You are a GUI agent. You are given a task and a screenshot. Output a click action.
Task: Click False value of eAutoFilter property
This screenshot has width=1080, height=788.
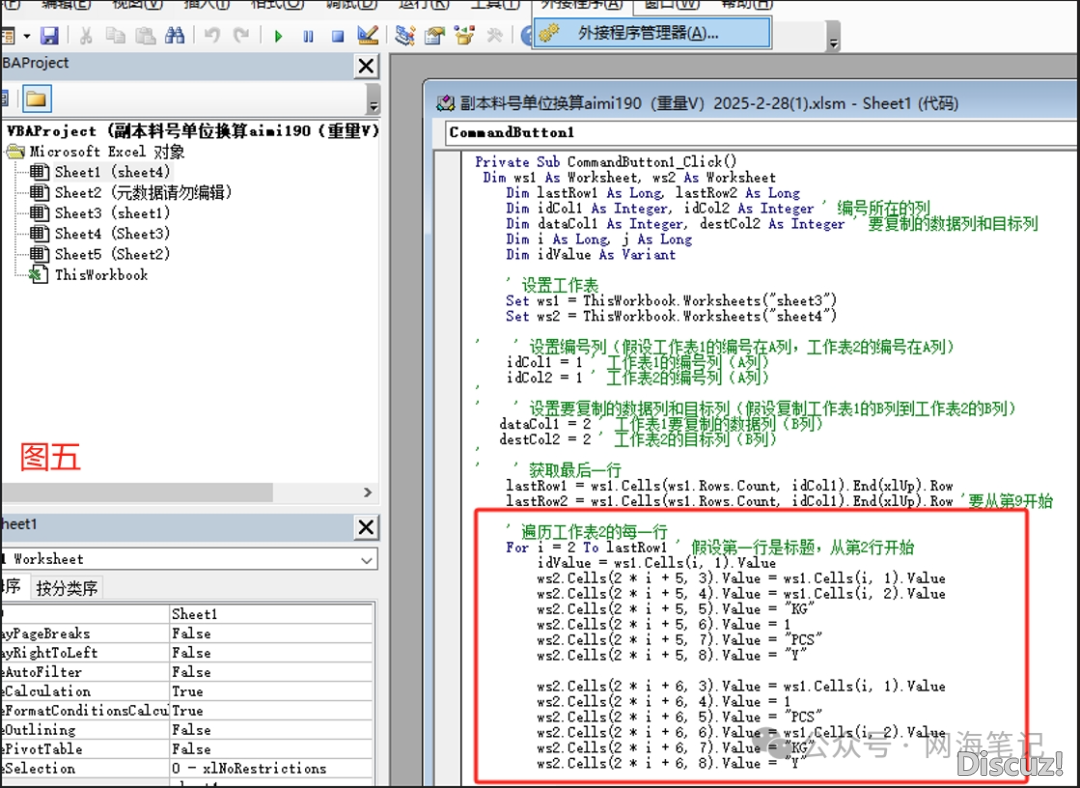(271, 672)
